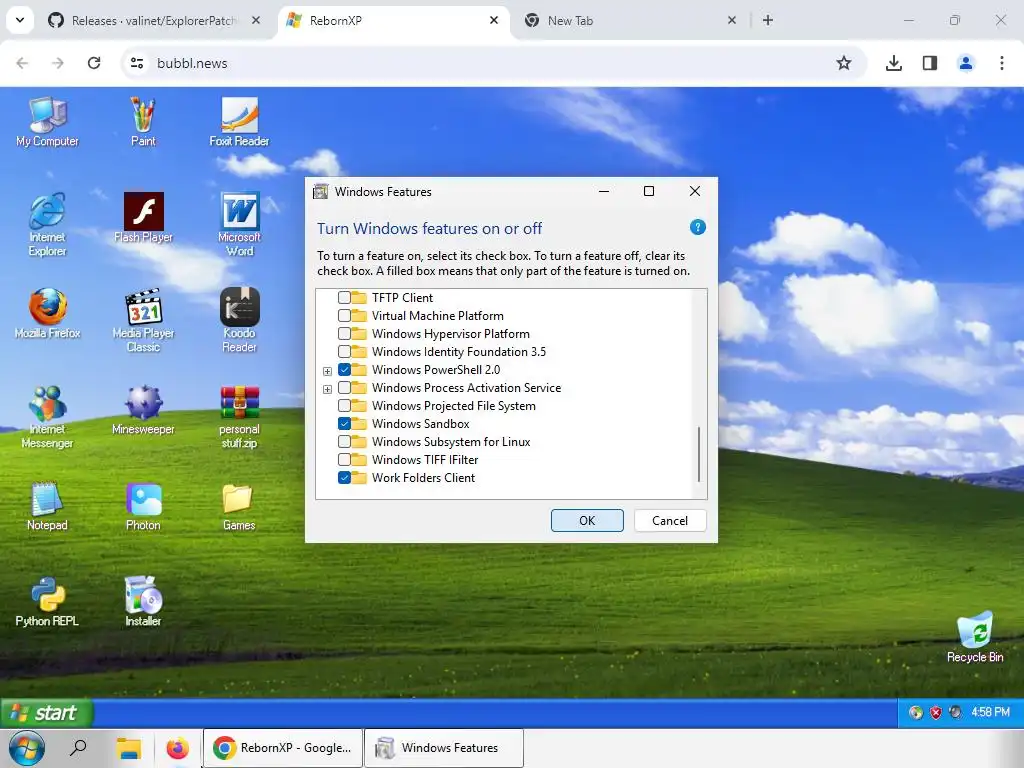Screen dimensions: 1024x768
Task: Click the red shield tray icon
Action: point(935,712)
